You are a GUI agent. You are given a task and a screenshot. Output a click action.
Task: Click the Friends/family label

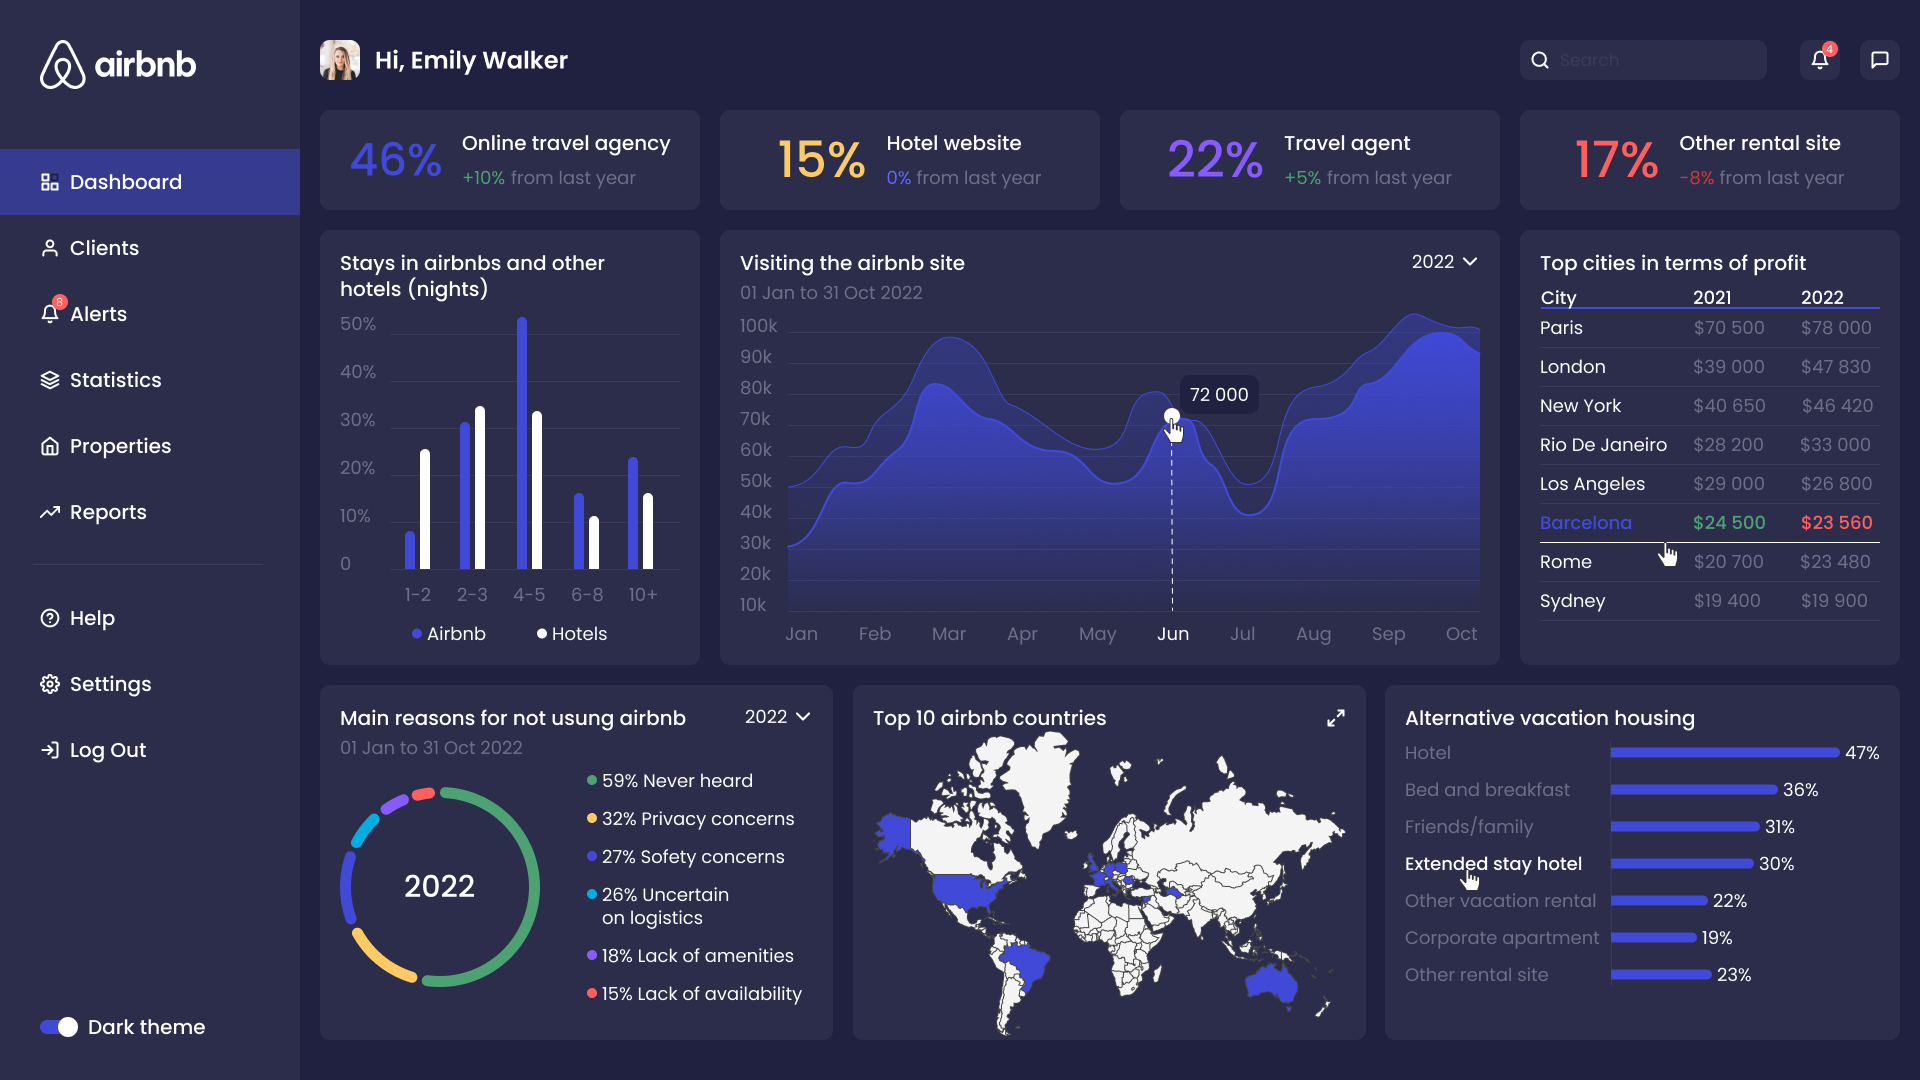click(1468, 827)
